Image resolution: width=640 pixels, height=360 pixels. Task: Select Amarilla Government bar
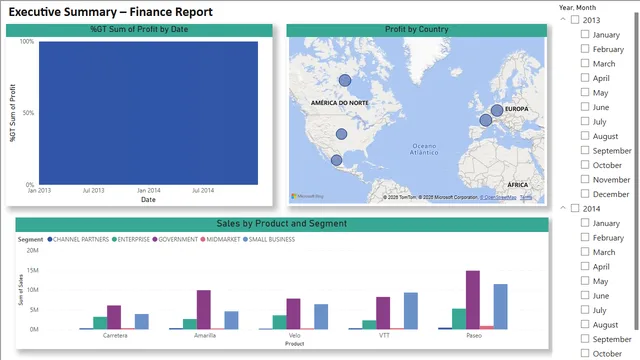pos(204,310)
